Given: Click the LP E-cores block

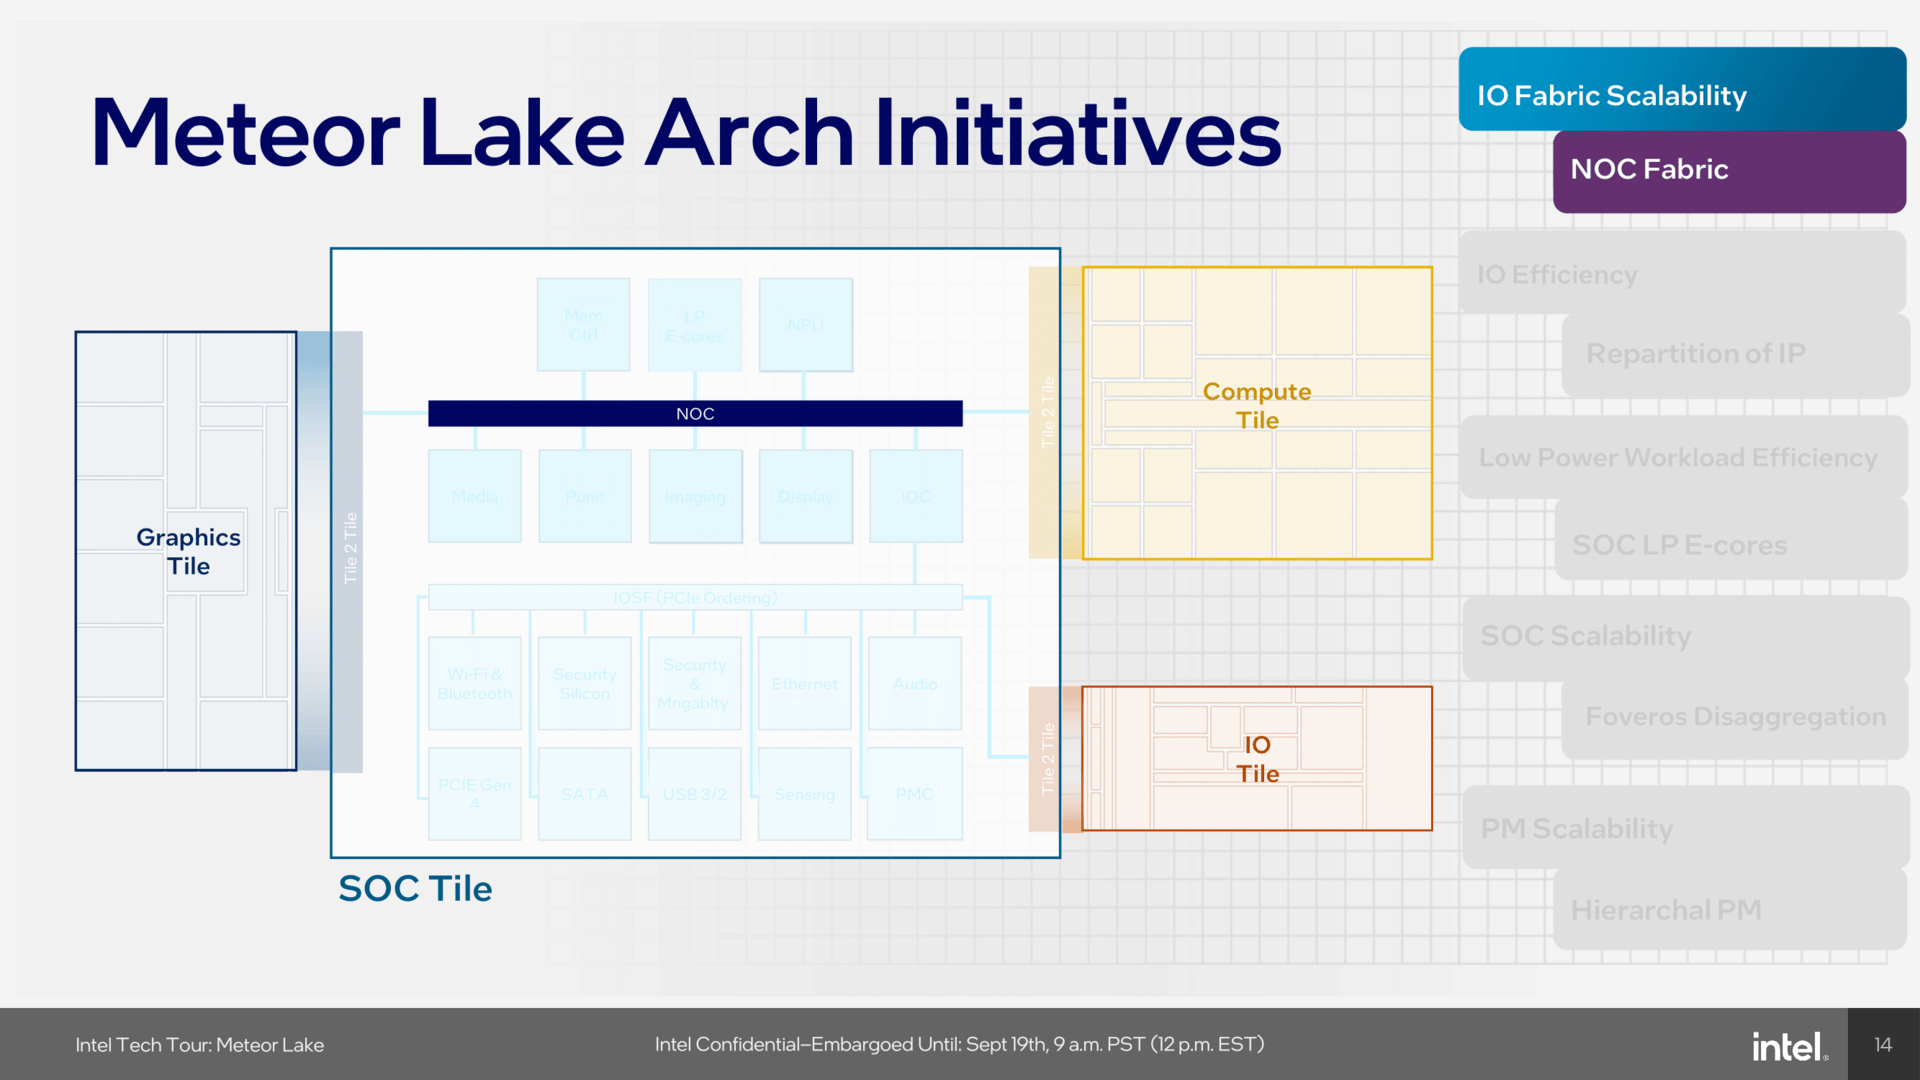Looking at the screenshot, I should 694,325.
